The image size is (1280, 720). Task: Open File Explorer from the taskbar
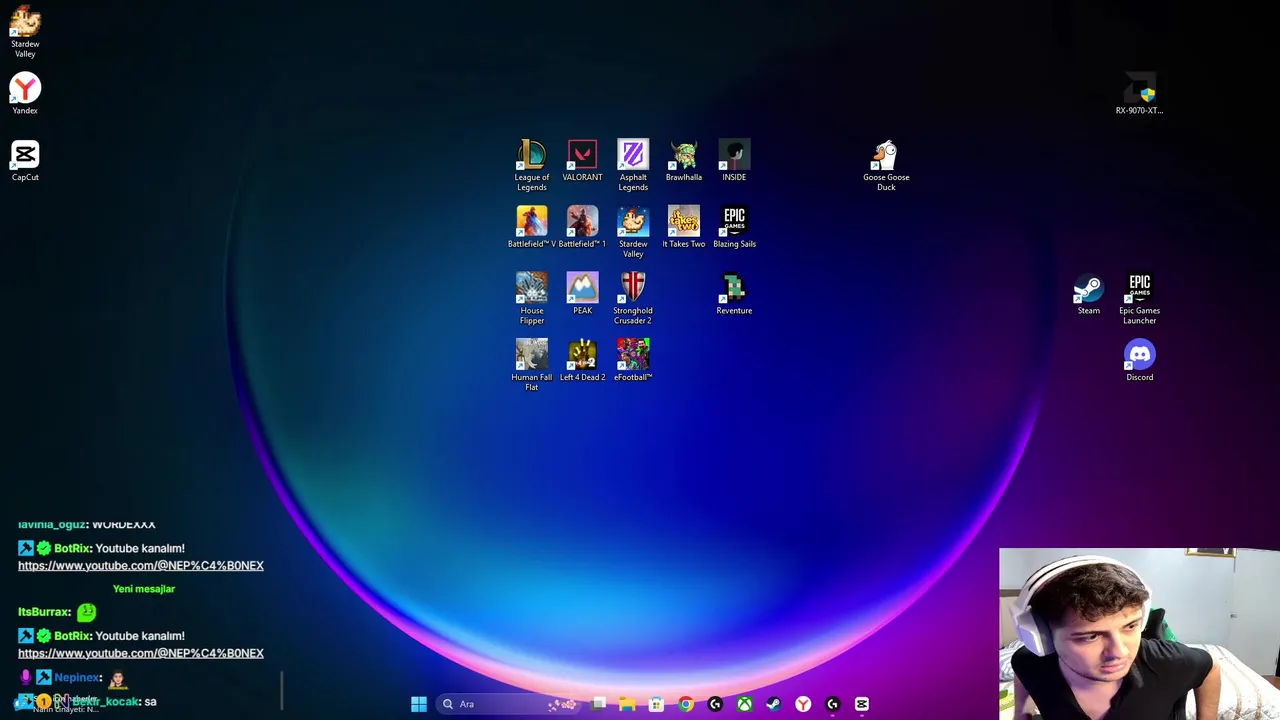tap(627, 704)
